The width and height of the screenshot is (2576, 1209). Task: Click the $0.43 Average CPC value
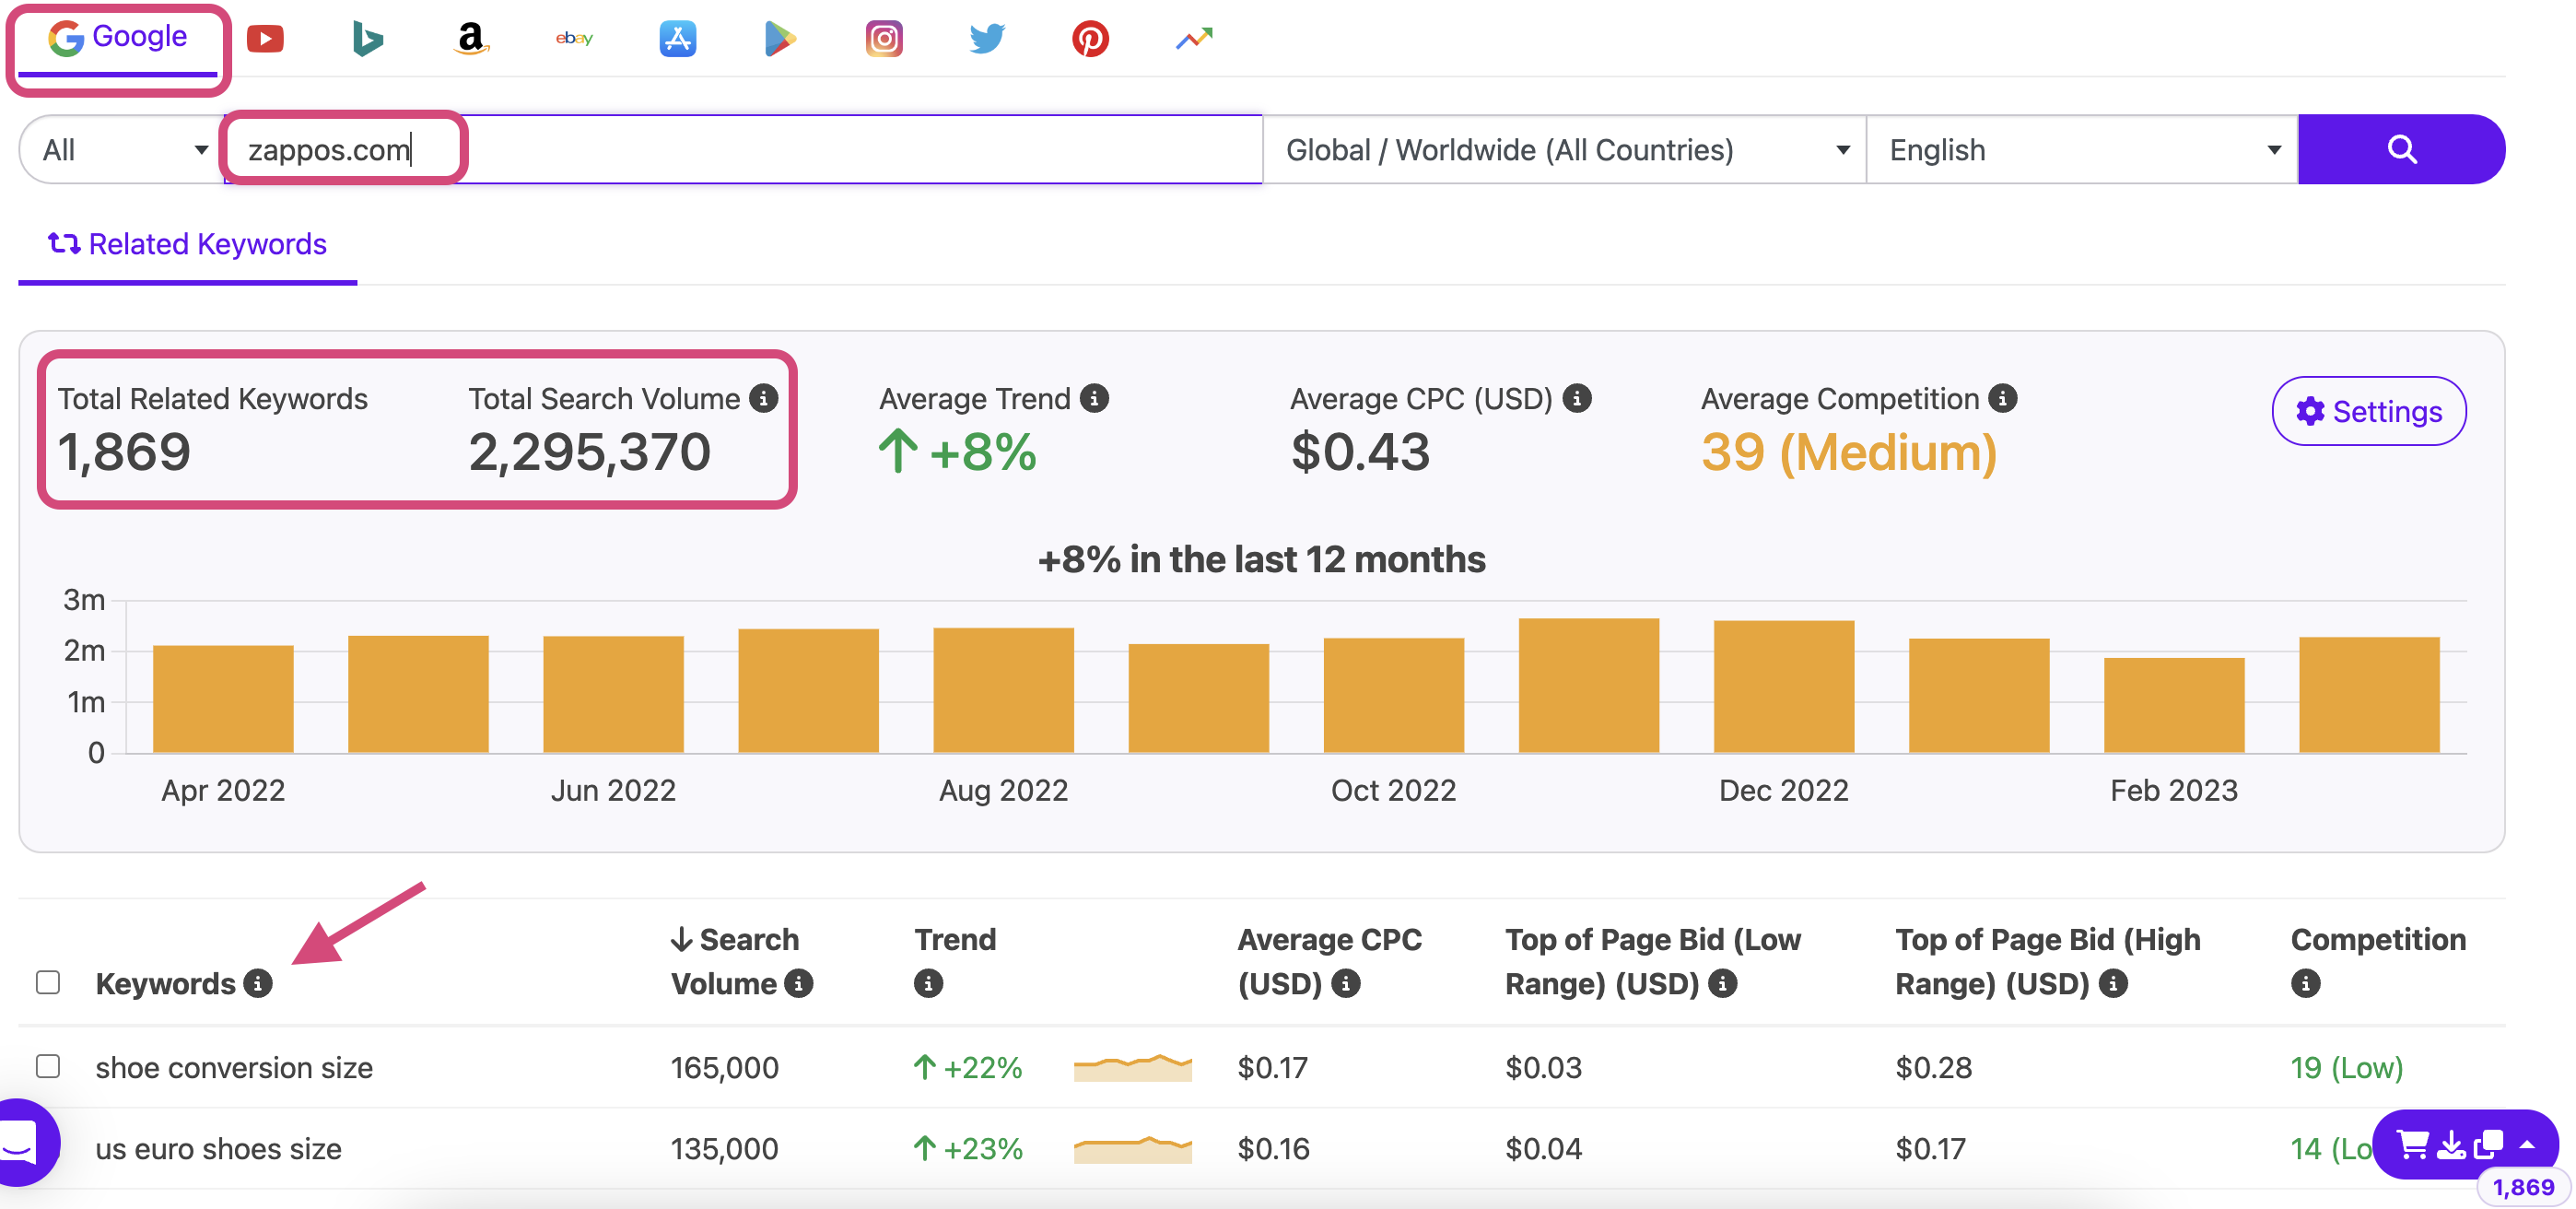click(1360, 452)
